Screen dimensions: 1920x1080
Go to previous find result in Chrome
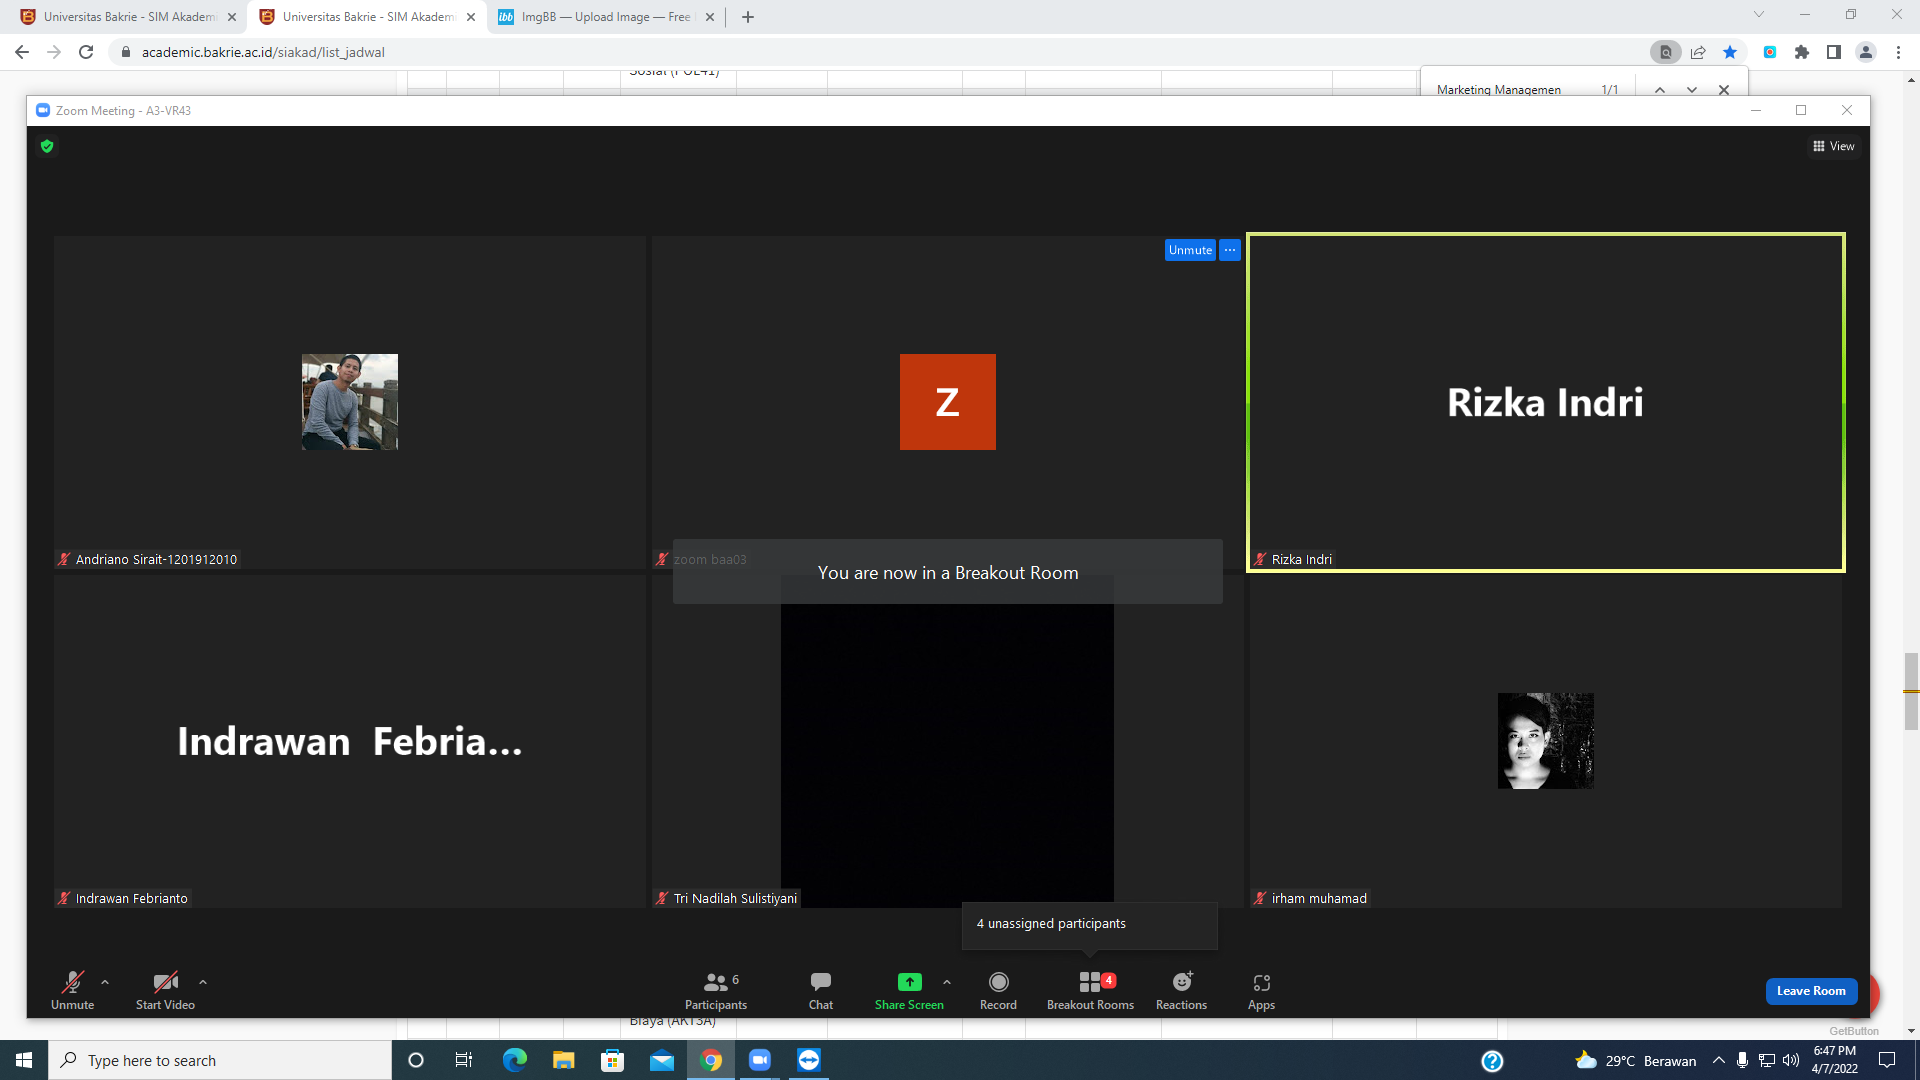click(1660, 90)
